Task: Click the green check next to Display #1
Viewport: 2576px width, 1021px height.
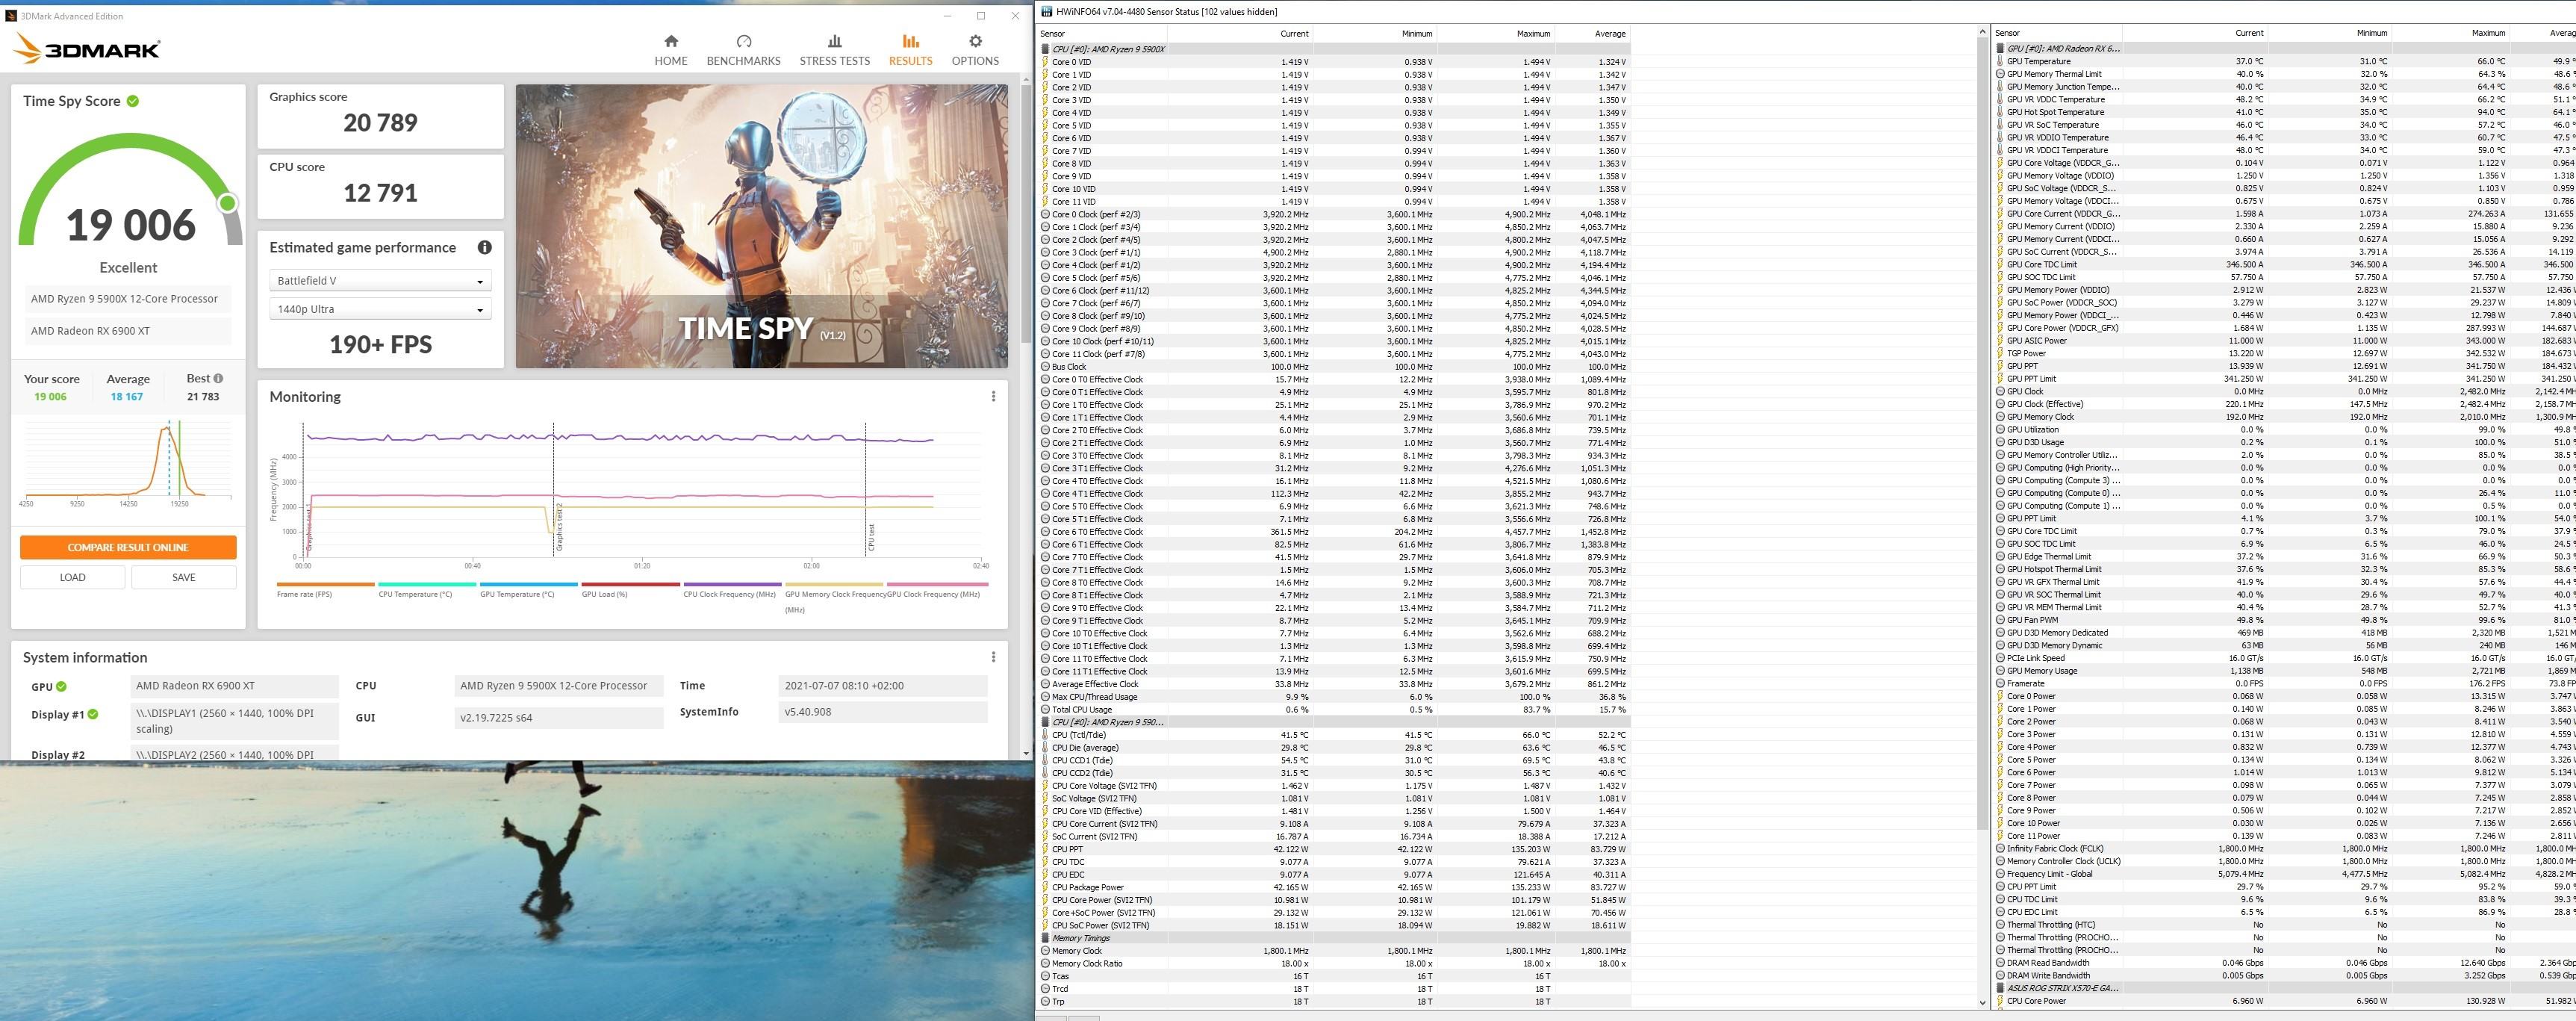Action: click(x=93, y=714)
